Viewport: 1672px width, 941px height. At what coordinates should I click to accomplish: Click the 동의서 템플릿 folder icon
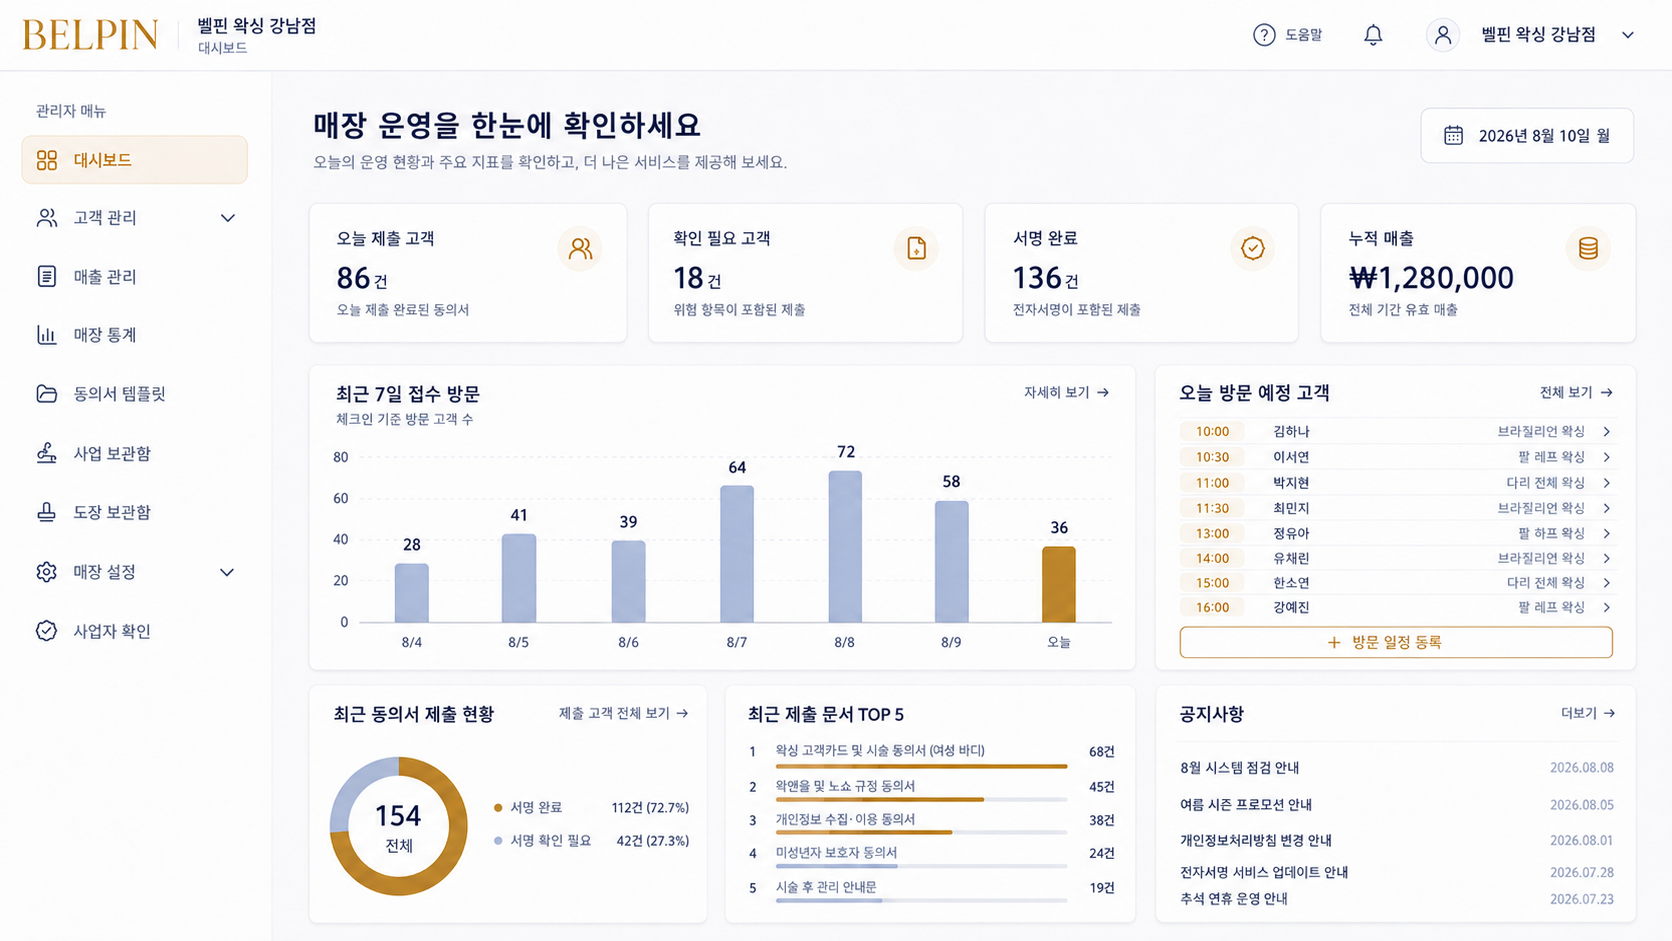[x=47, y=394]
